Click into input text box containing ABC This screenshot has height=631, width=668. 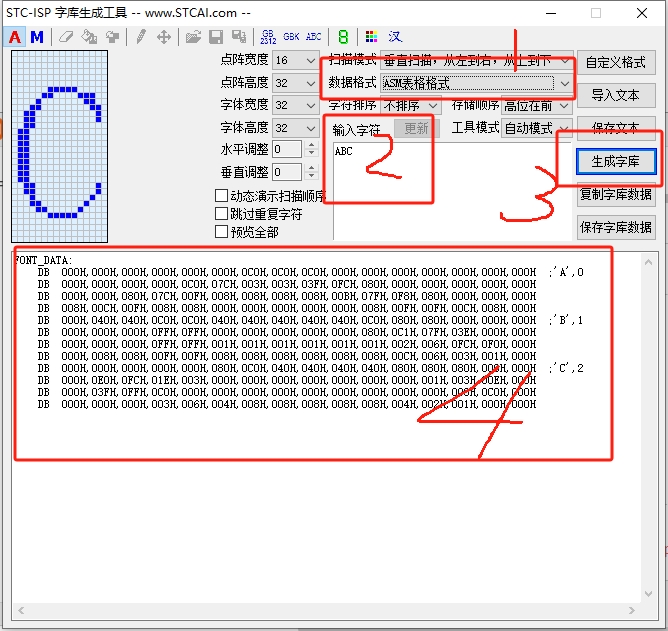click(452, 191)
